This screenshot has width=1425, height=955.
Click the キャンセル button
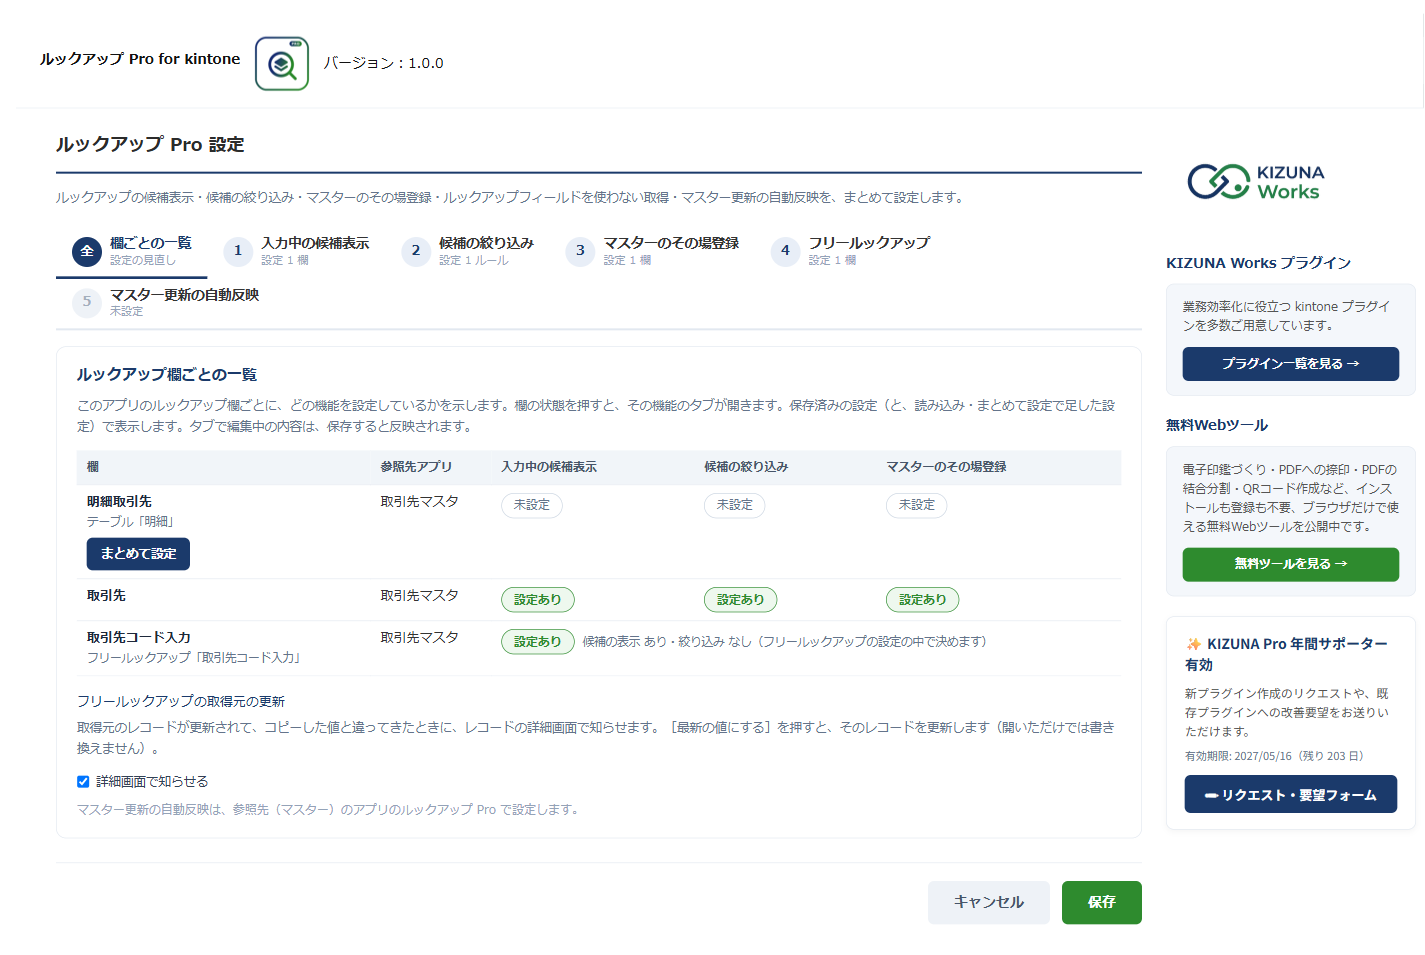[989, 902]
